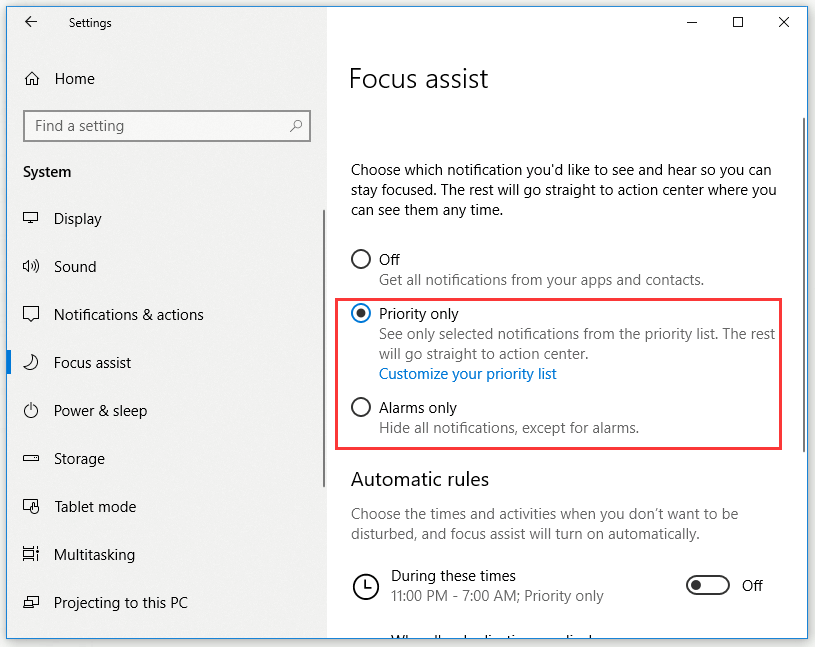Select the Off notification option
815x647 pixels.
click(360, 258)
